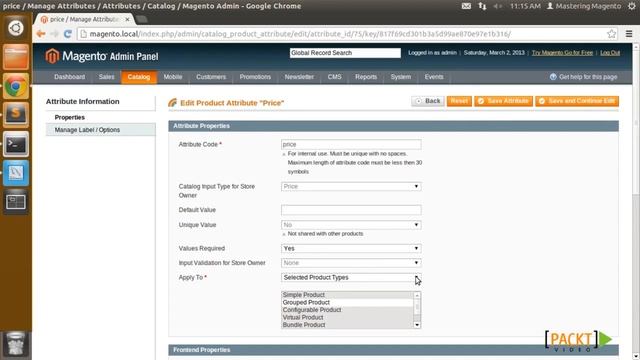Viewport: 640px width, 360px height.
Task: Open the Catalog menu
Action: (x=139, y=77)
